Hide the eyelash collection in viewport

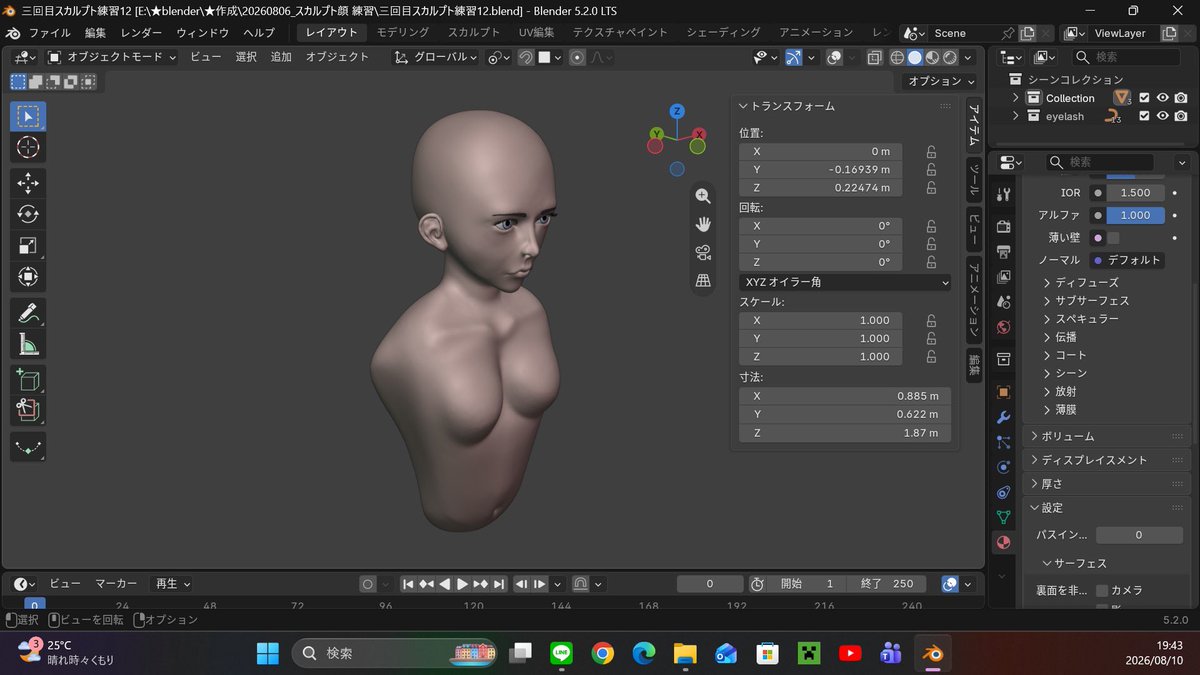click(x=1163, y=116)
